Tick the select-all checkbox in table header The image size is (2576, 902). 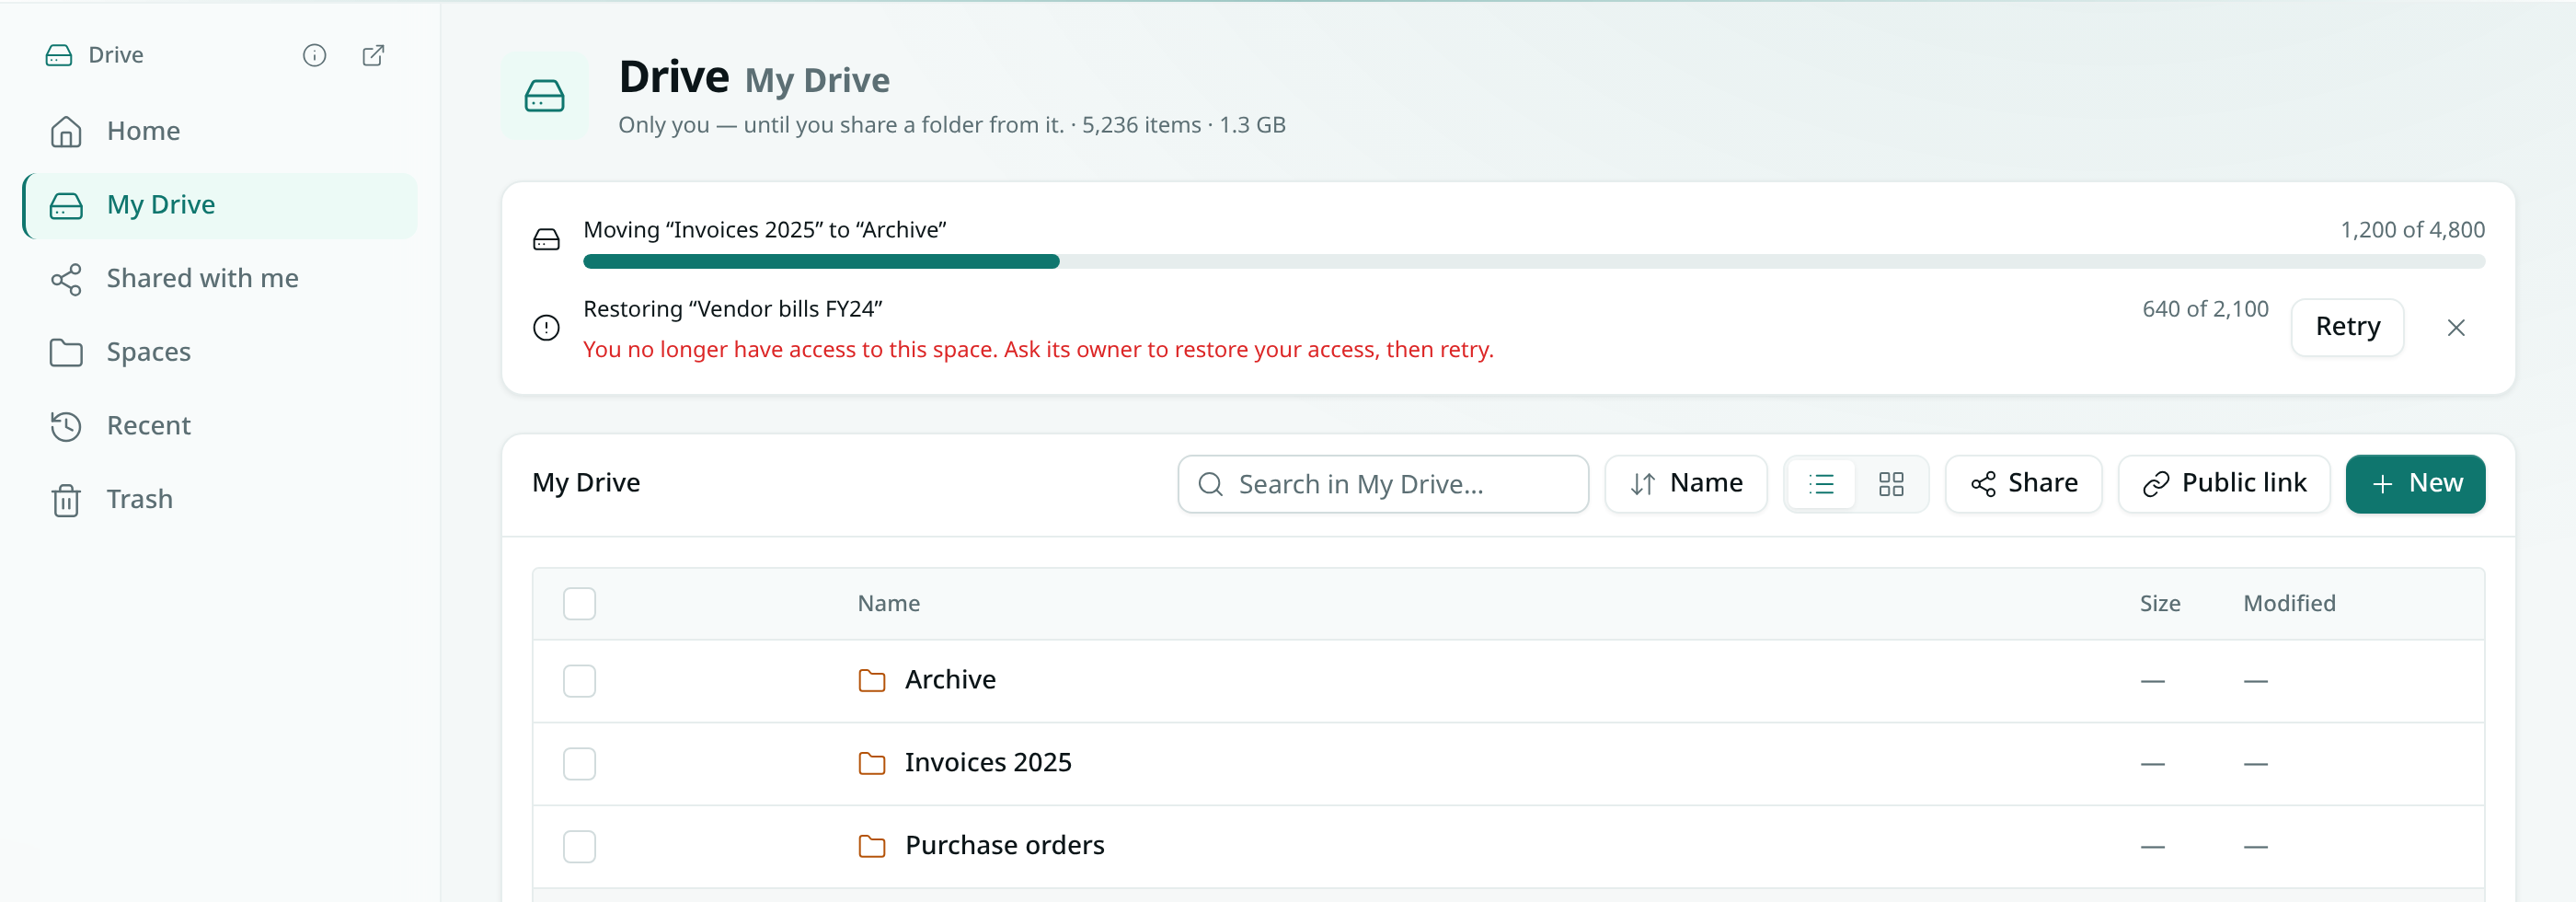(579, 604)
